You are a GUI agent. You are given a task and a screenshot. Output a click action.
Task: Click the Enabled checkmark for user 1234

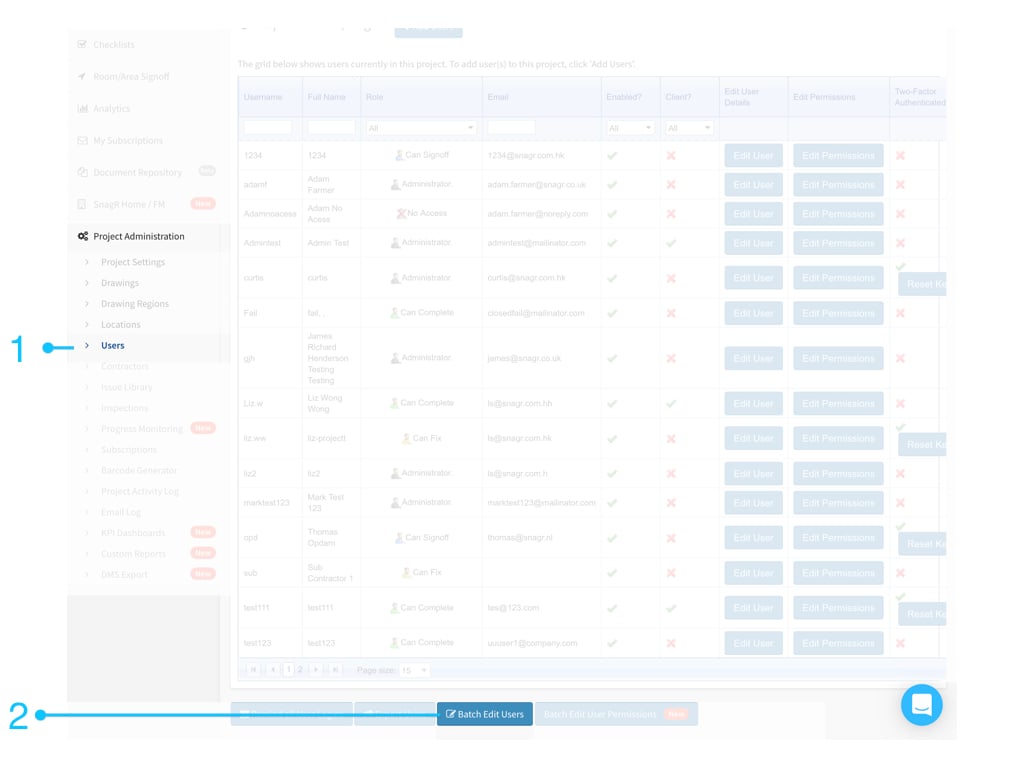click(x=612, y=155)
